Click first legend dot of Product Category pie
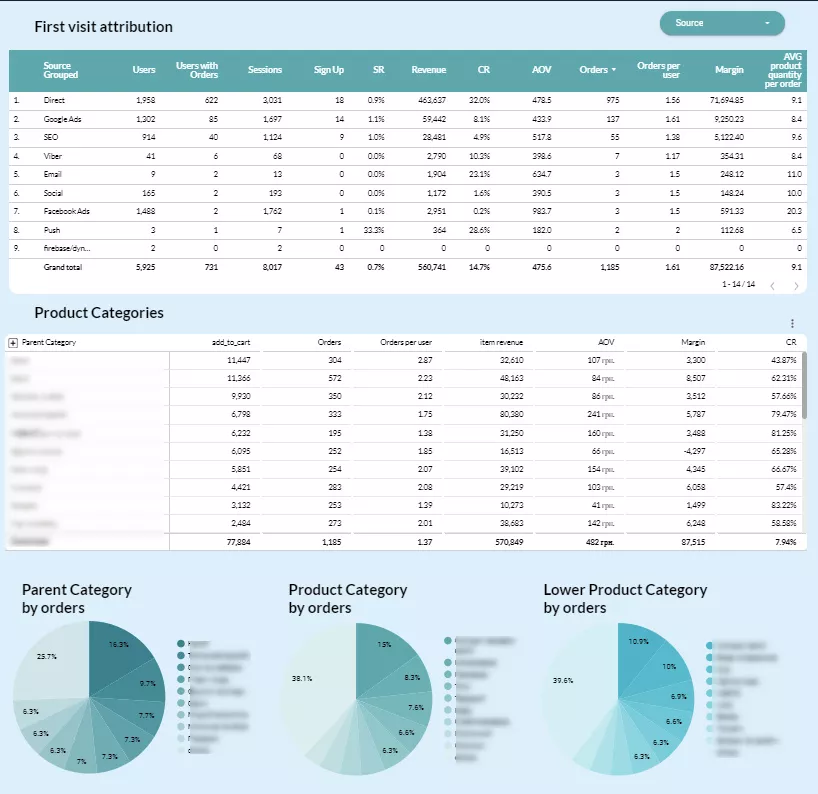The image size is (818, 794). (x=448, y=641)
